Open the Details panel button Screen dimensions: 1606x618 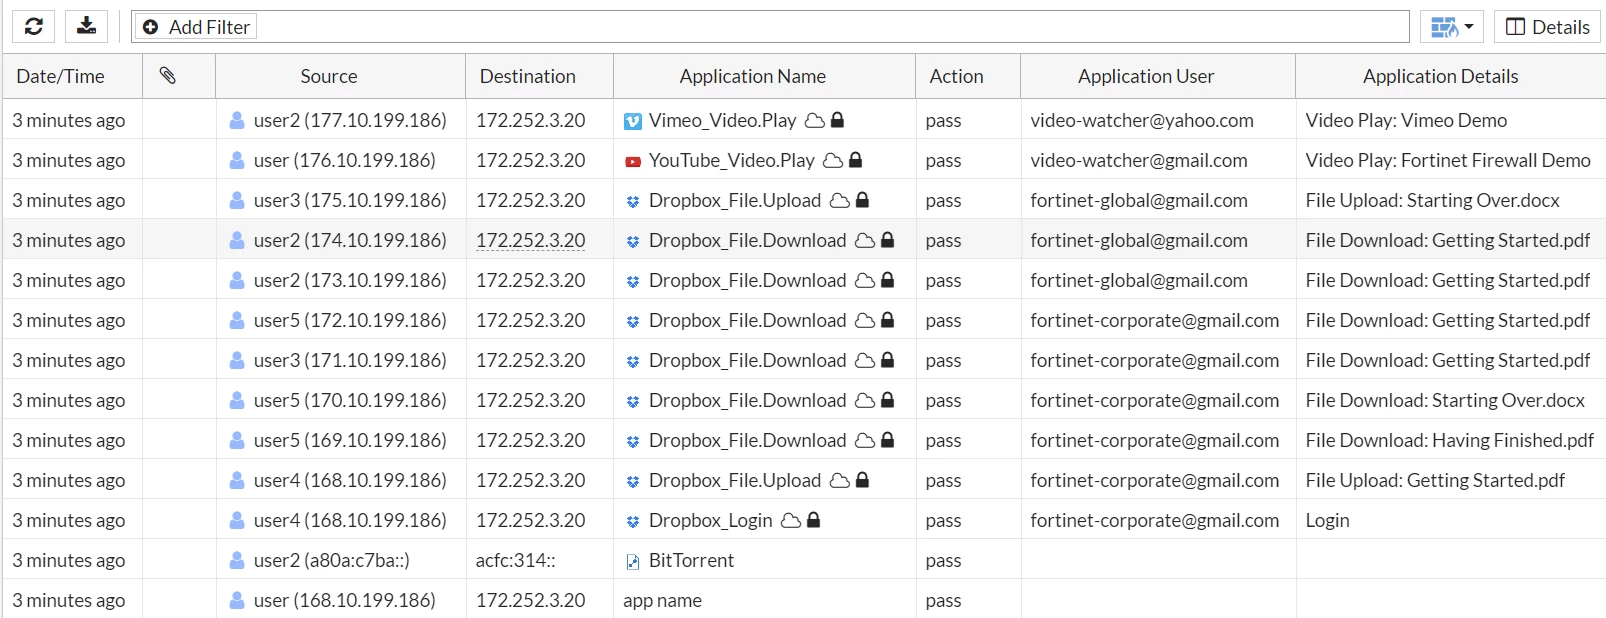click(x=1547, y=27)
